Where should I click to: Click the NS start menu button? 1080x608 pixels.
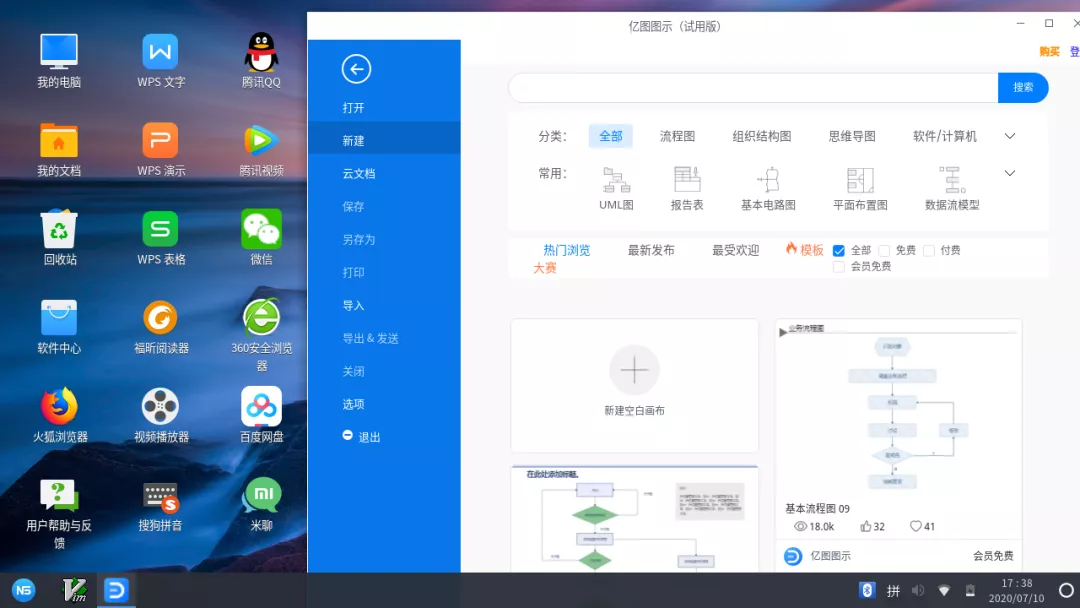pyautogui.click(x=23, y=590)
